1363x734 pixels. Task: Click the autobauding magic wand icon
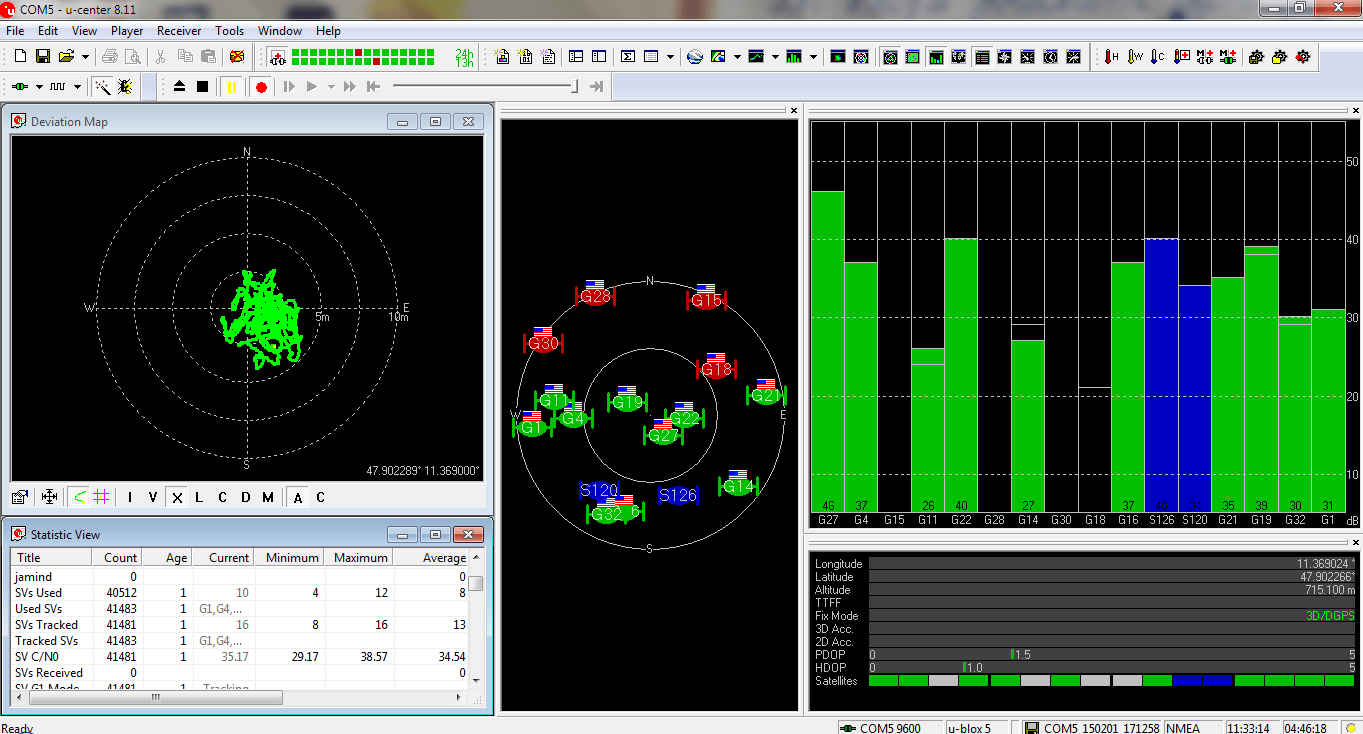103,87
